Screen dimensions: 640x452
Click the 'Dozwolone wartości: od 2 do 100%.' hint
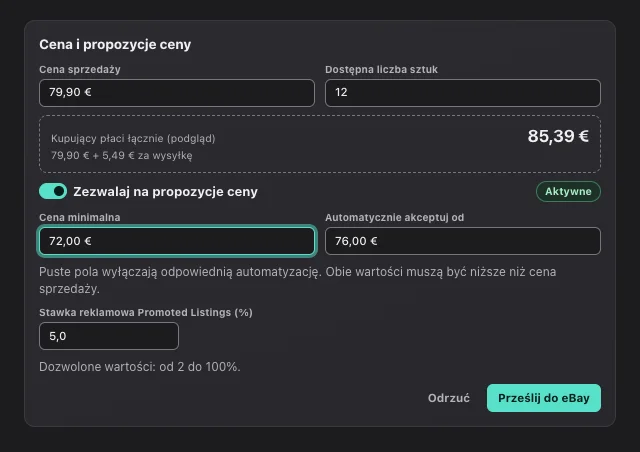140,367
